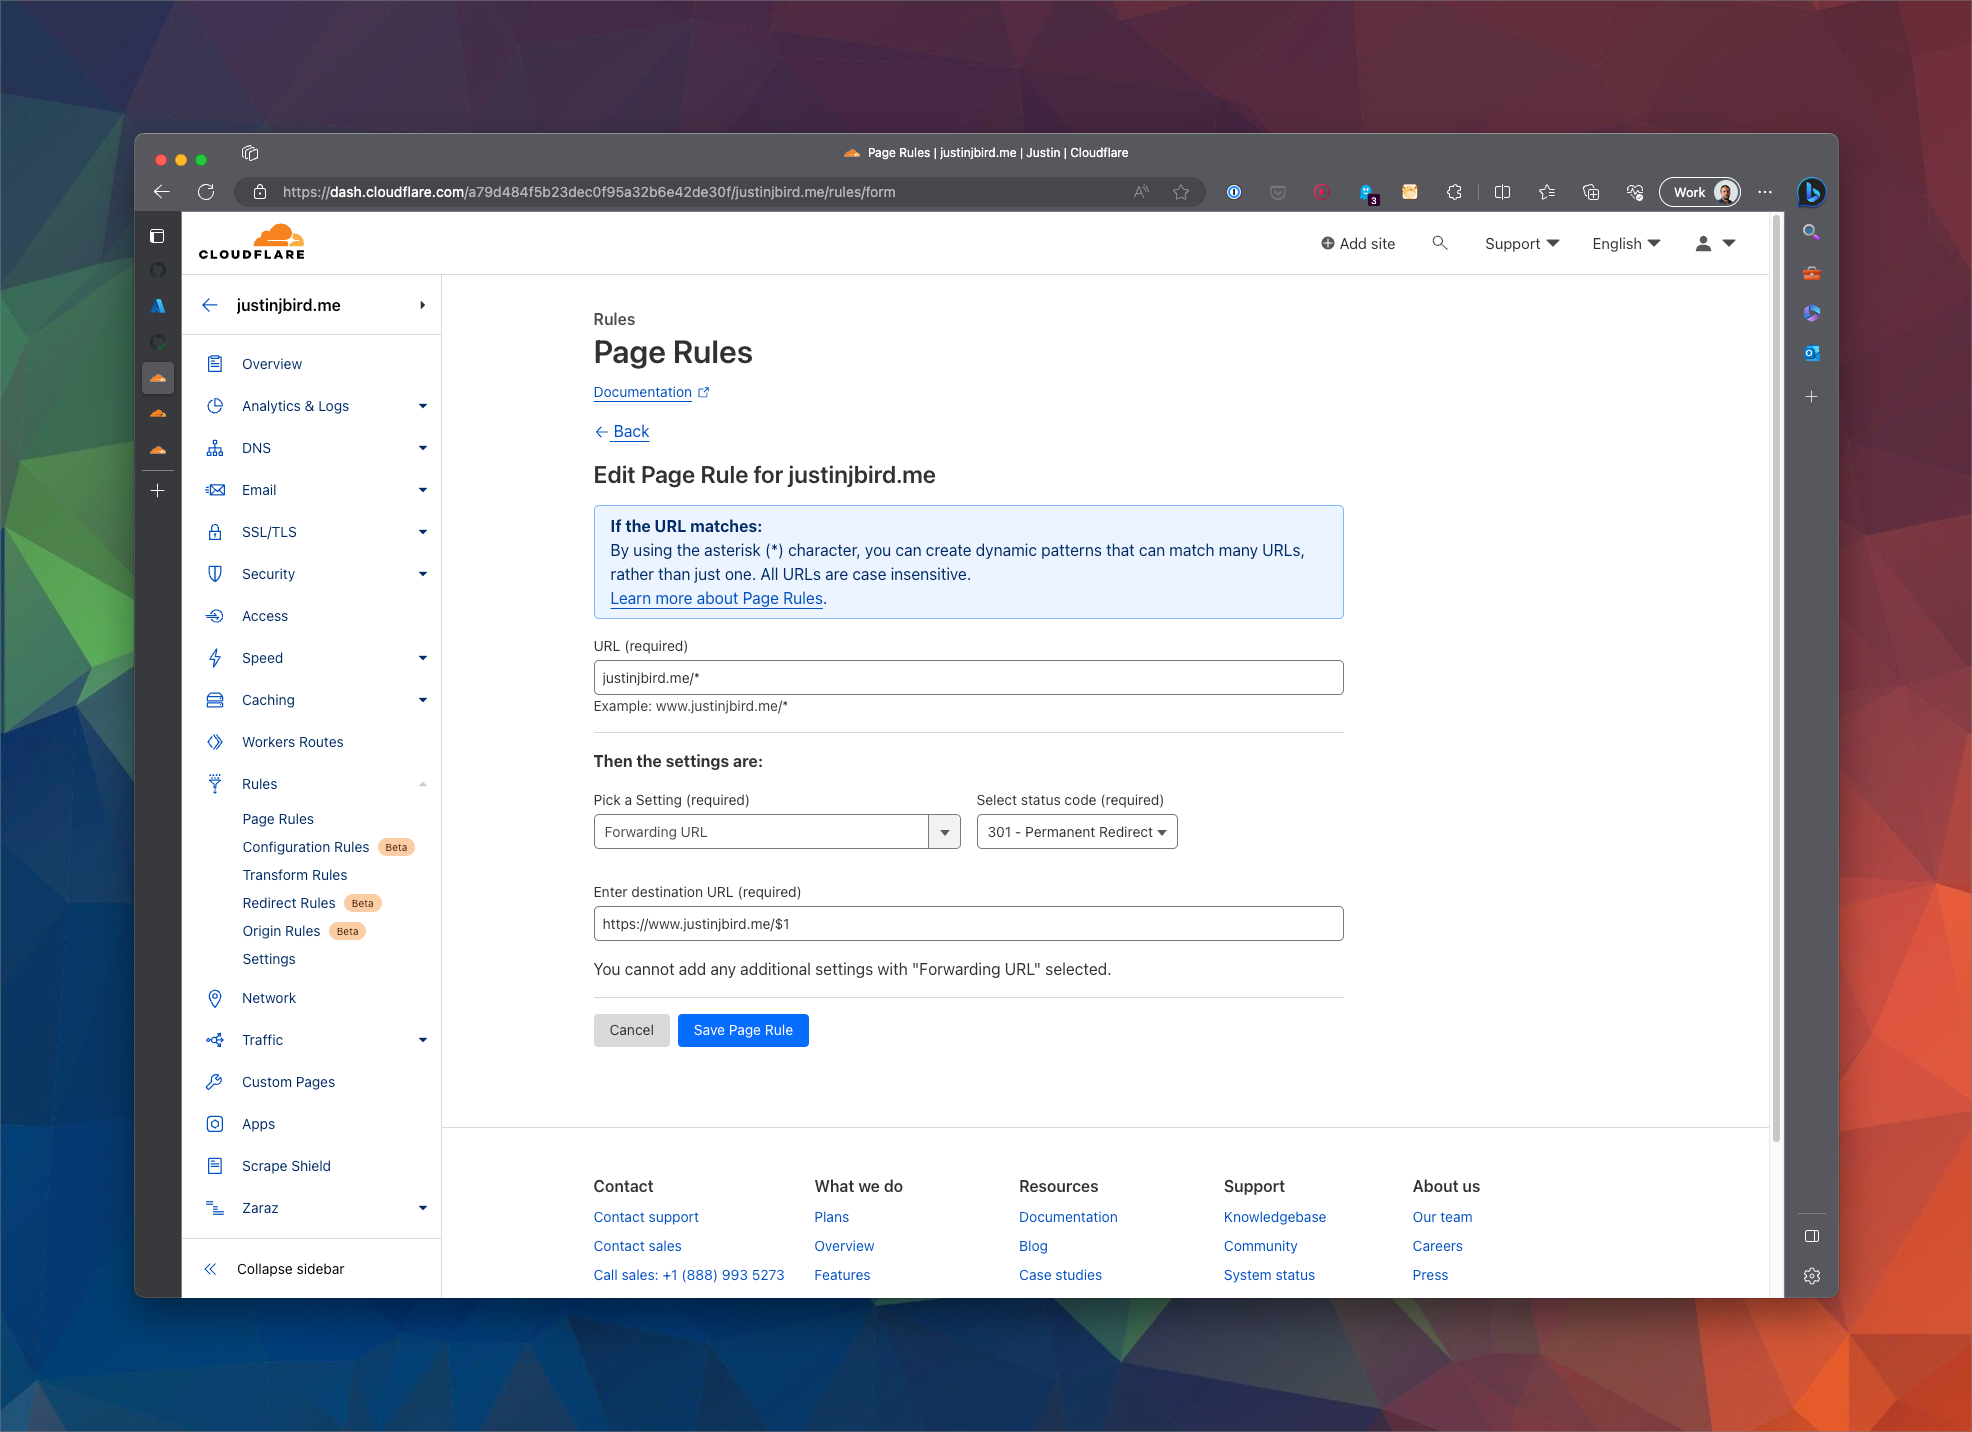
Task: Collapse the Rules section chevron
Action: [x=423, y=783]
